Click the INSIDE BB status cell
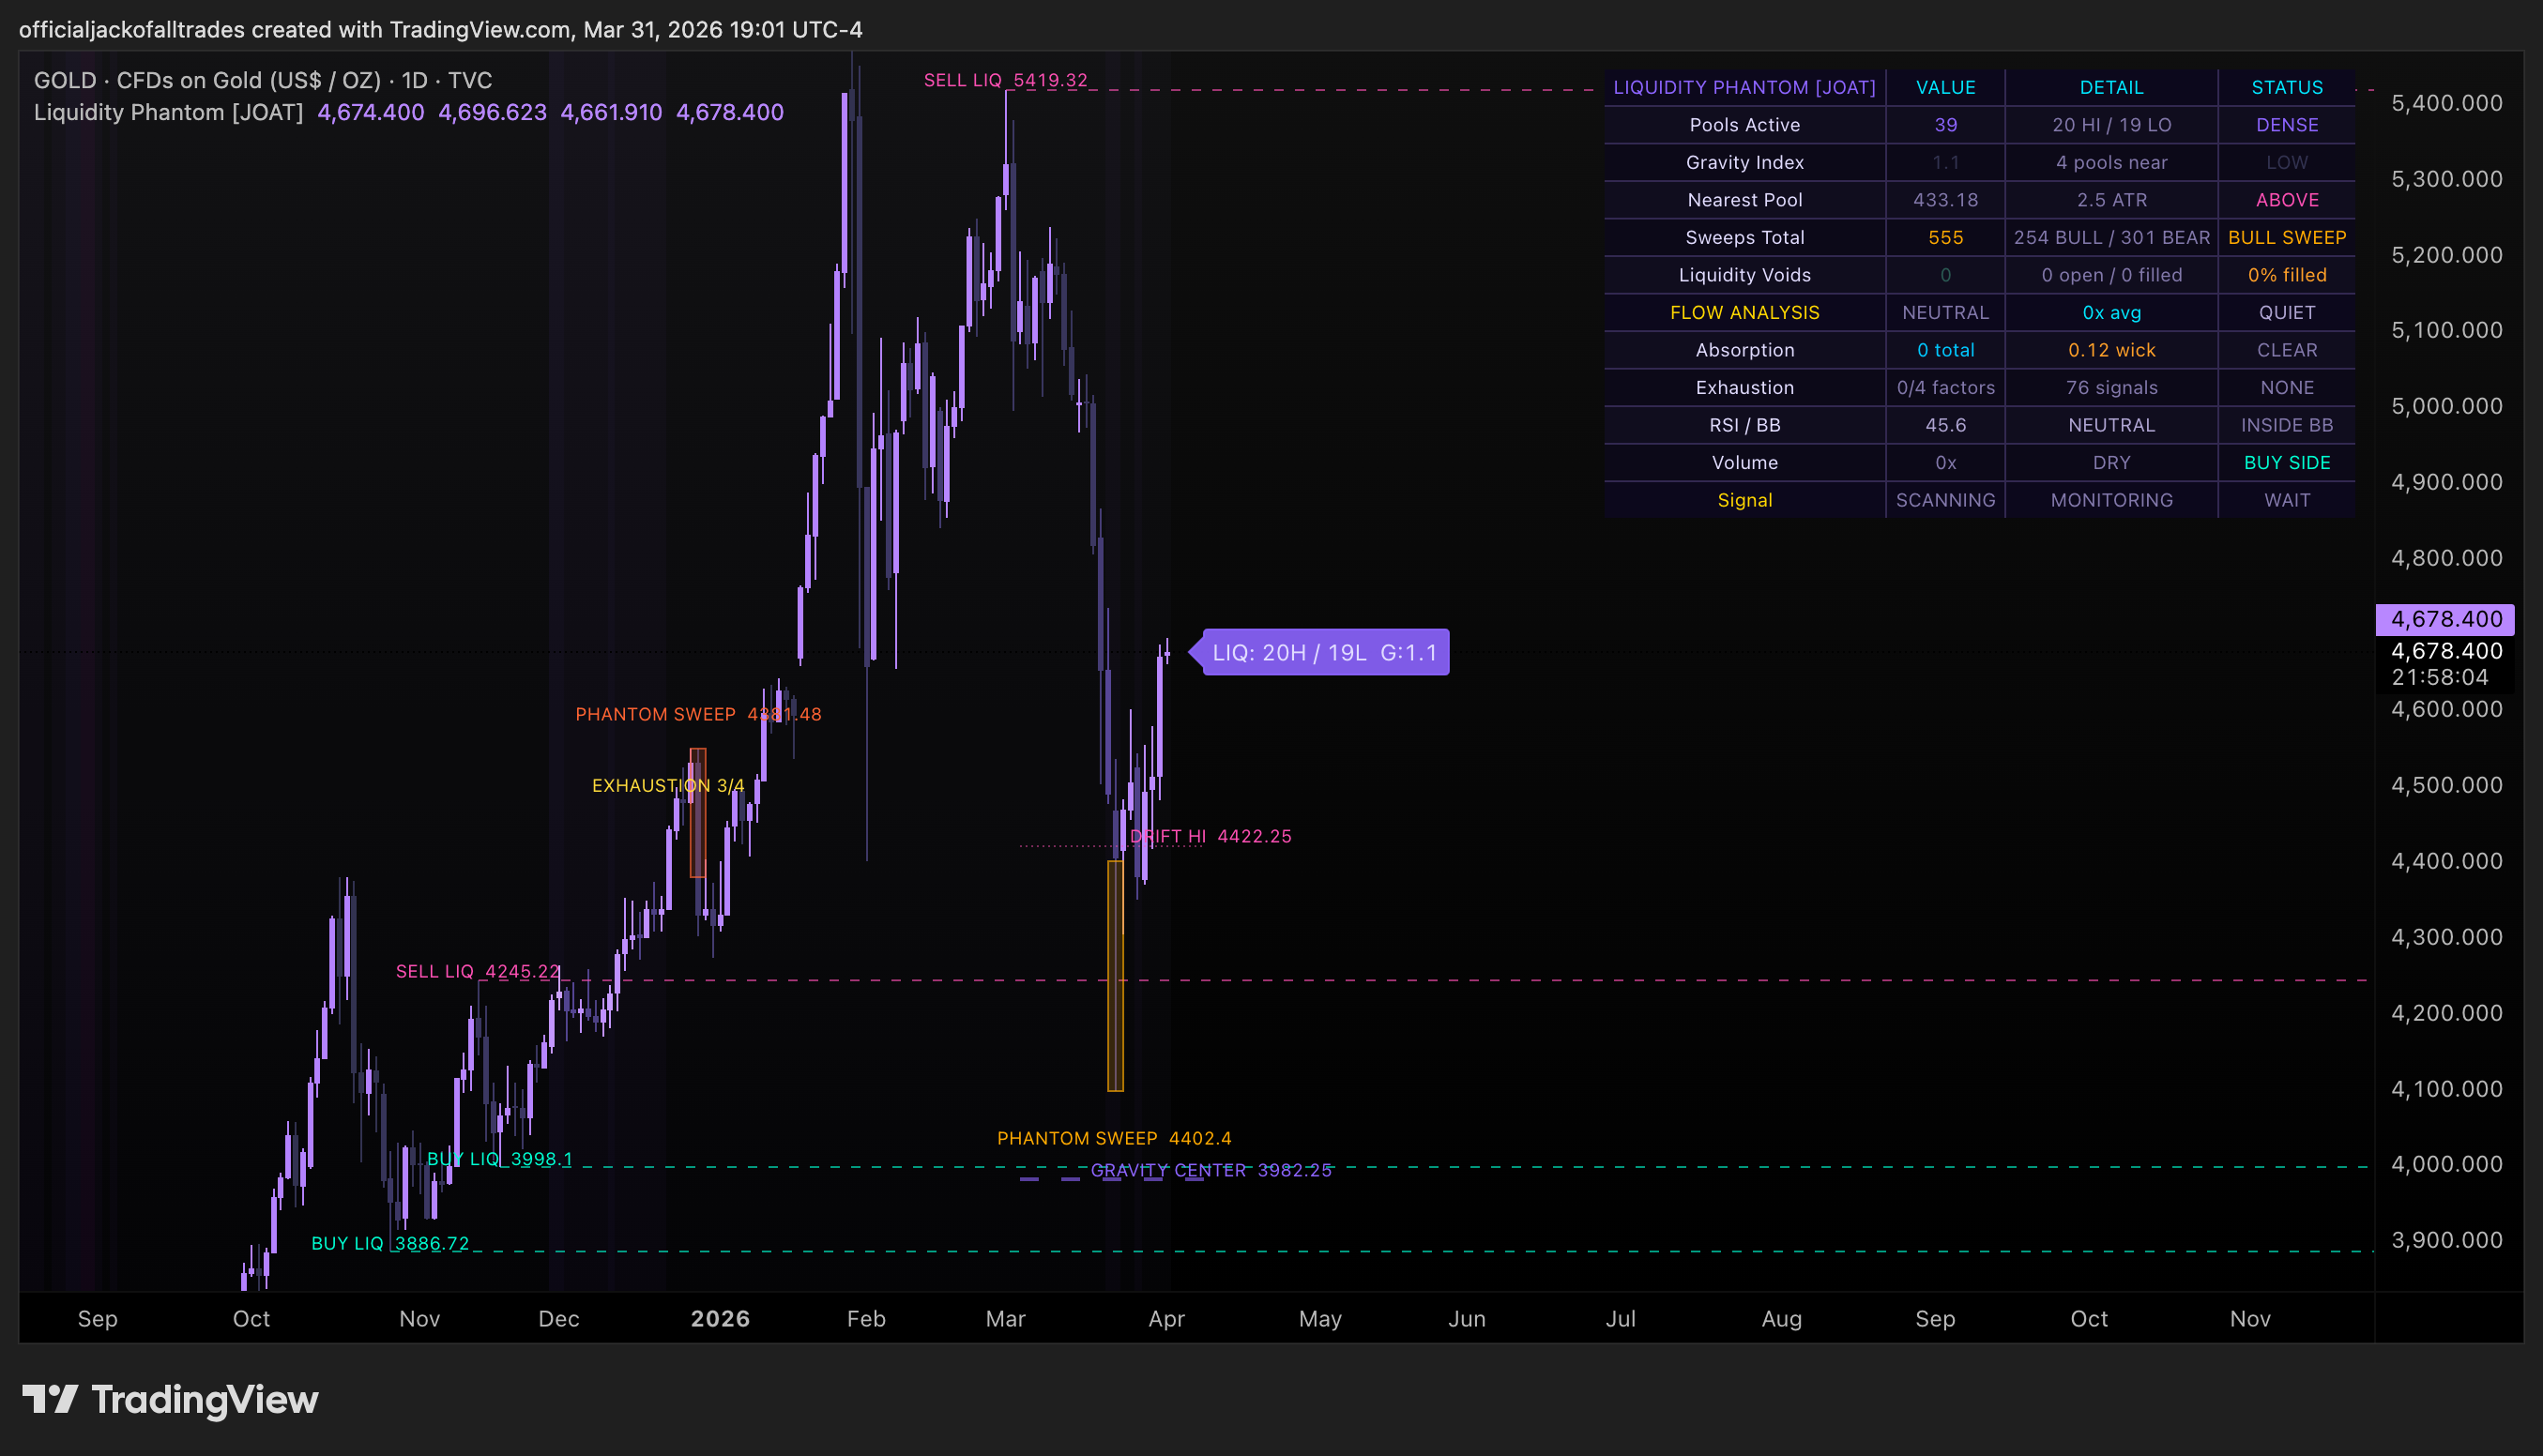The image size is (2543, 1456). click(x=2287, y=425)
